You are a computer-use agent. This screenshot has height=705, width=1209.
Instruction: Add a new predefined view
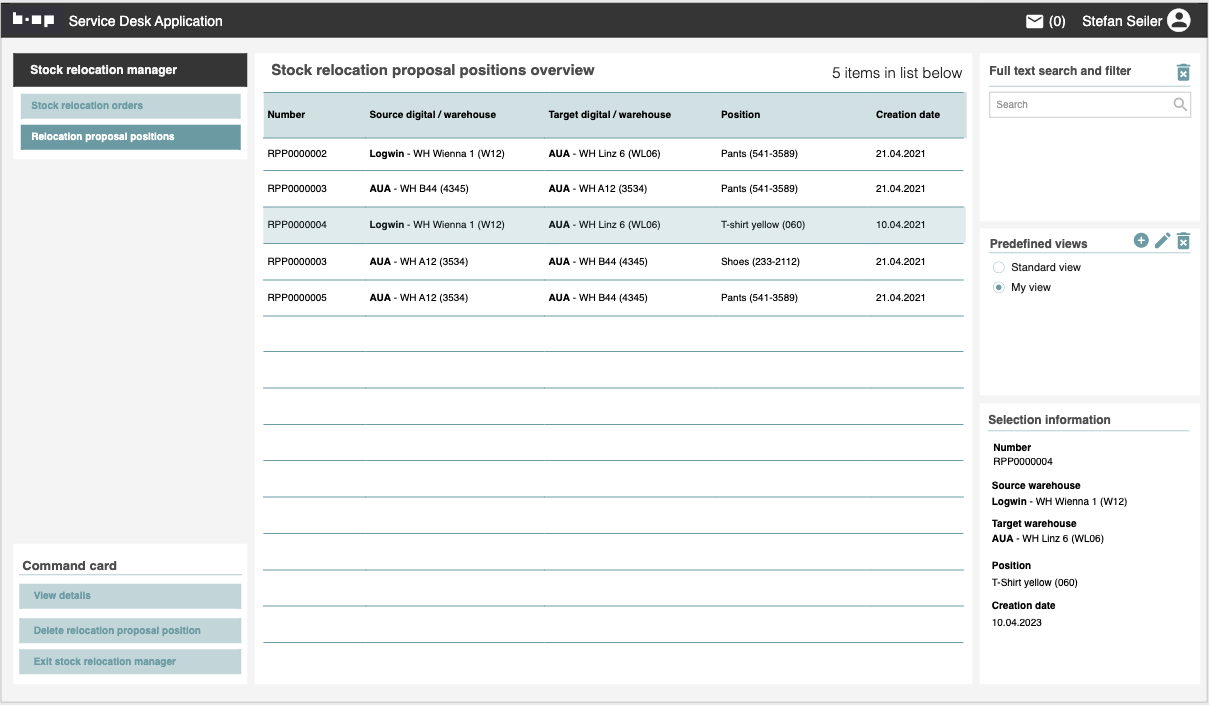pyautogui.click(x=1141, y=241)
